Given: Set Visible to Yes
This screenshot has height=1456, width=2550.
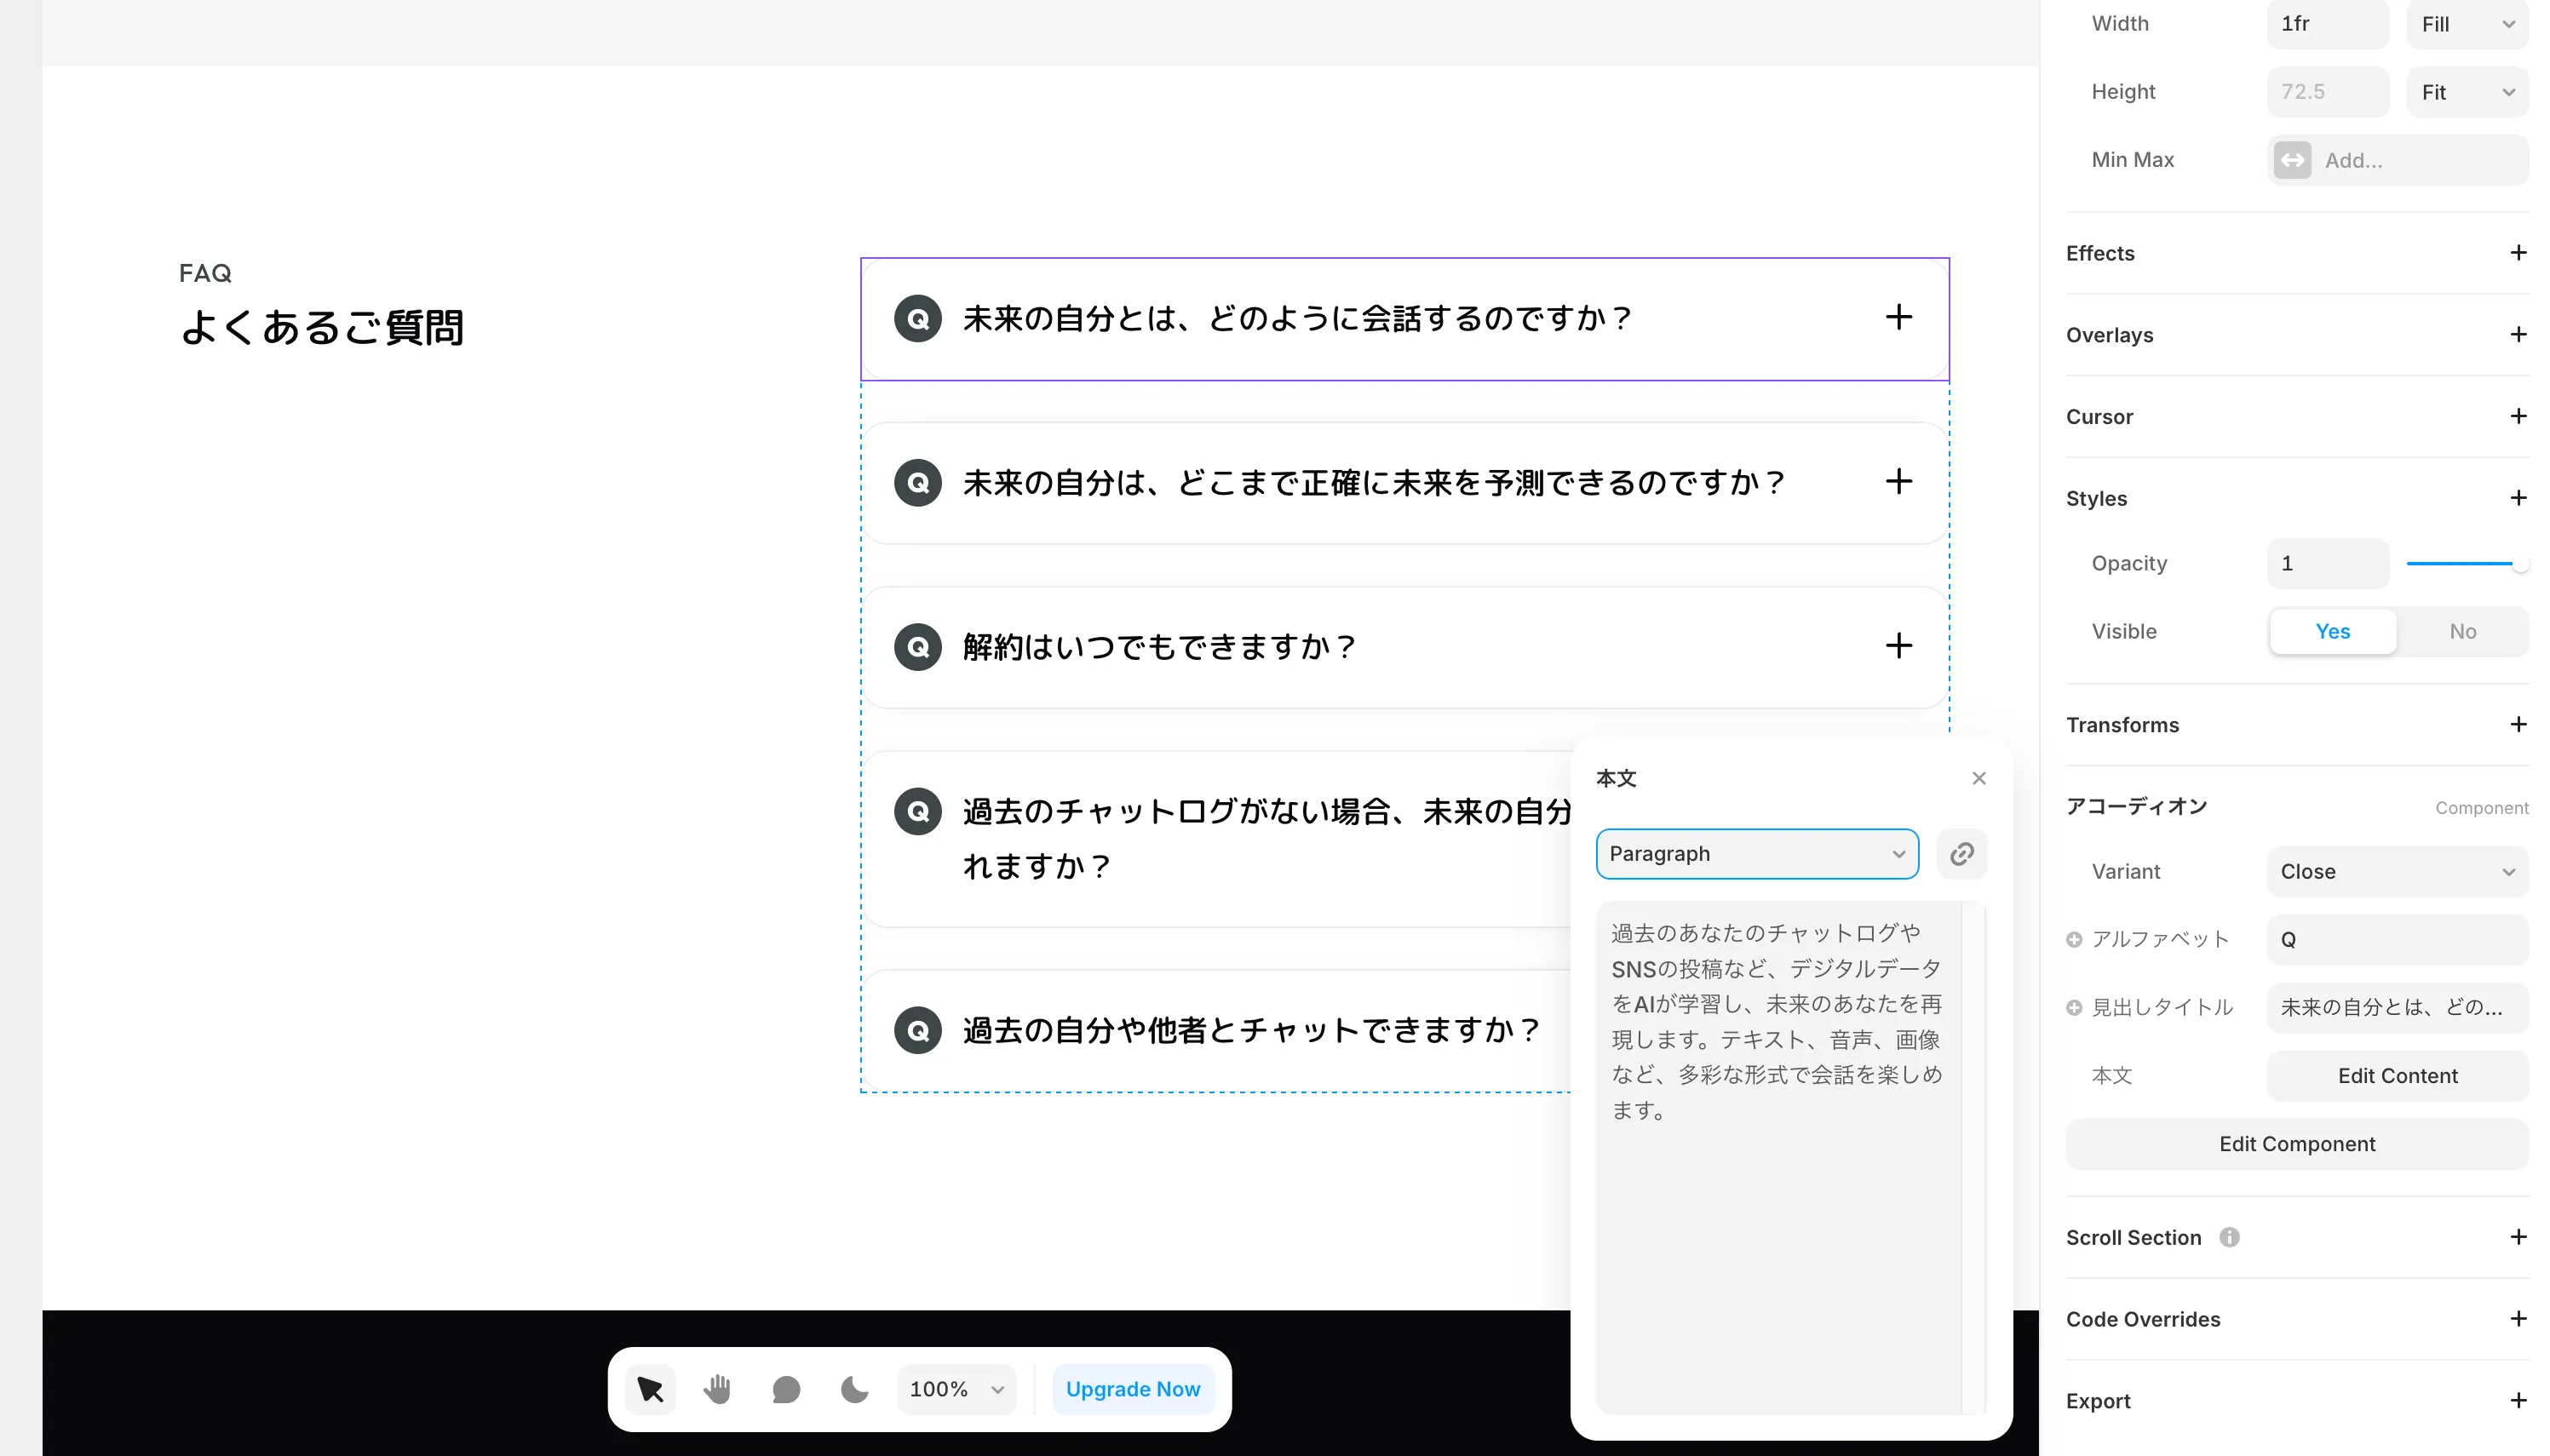Looking at the screenshot, I should point(2332,632).
